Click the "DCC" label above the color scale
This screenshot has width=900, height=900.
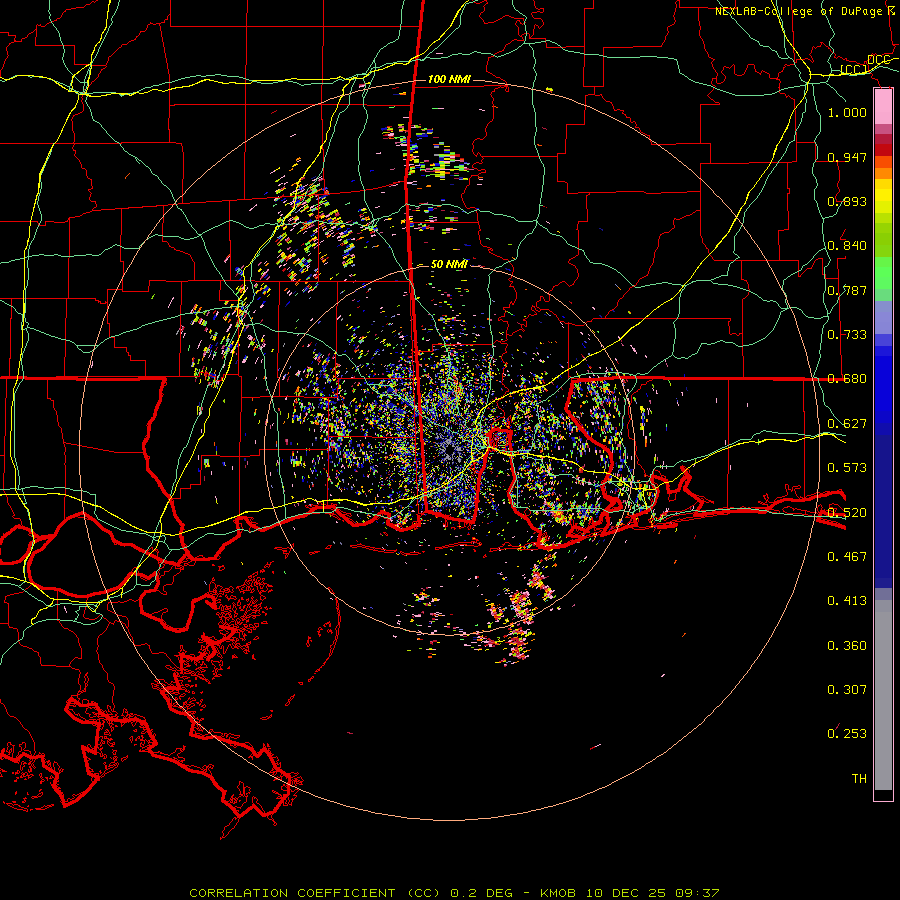878,60
